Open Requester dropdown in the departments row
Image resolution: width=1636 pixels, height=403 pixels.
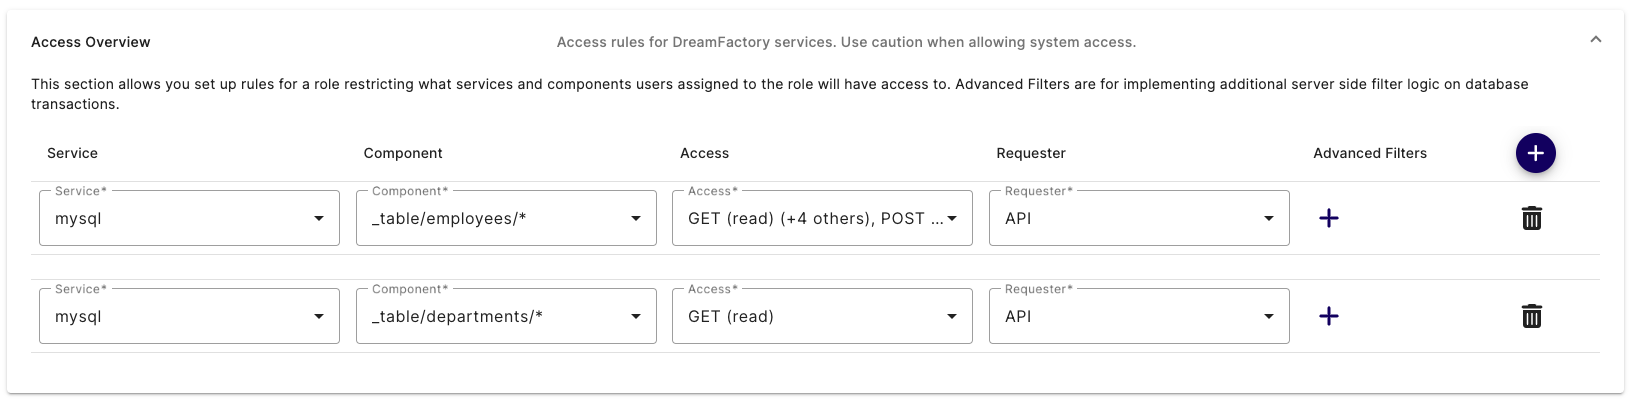[x=1139, y=316]
